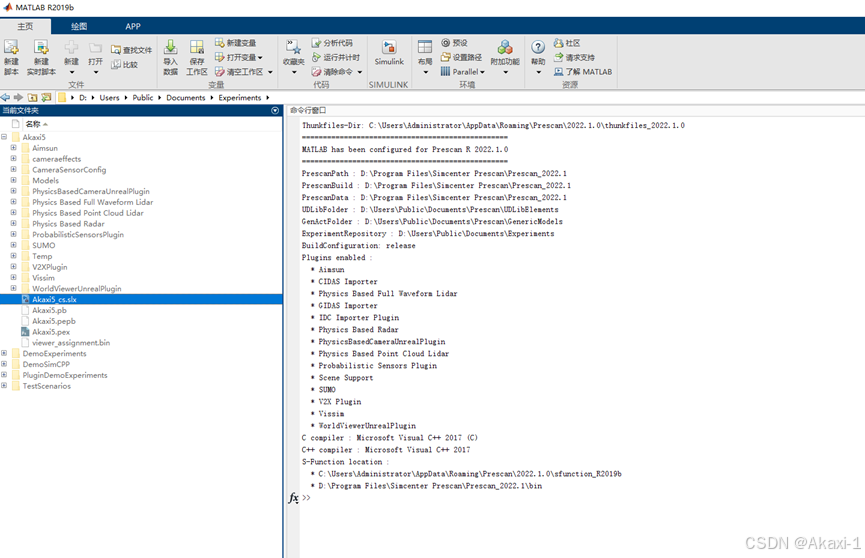Select the Physics Based Radar folder

pos(68,224)
